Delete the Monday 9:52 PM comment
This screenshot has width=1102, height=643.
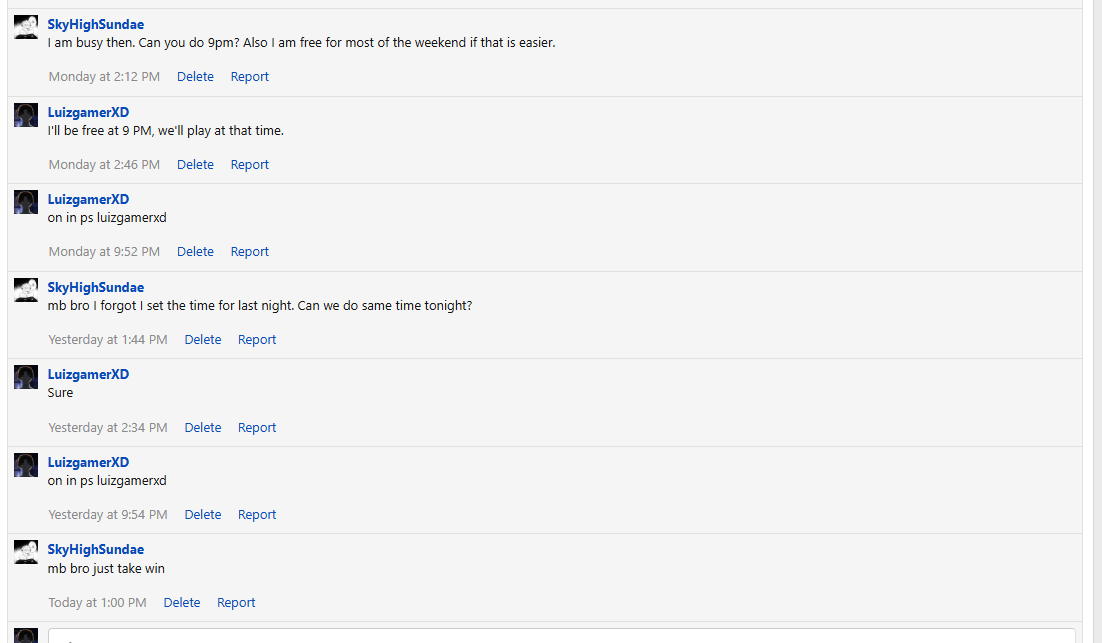(x=195, y=252)
